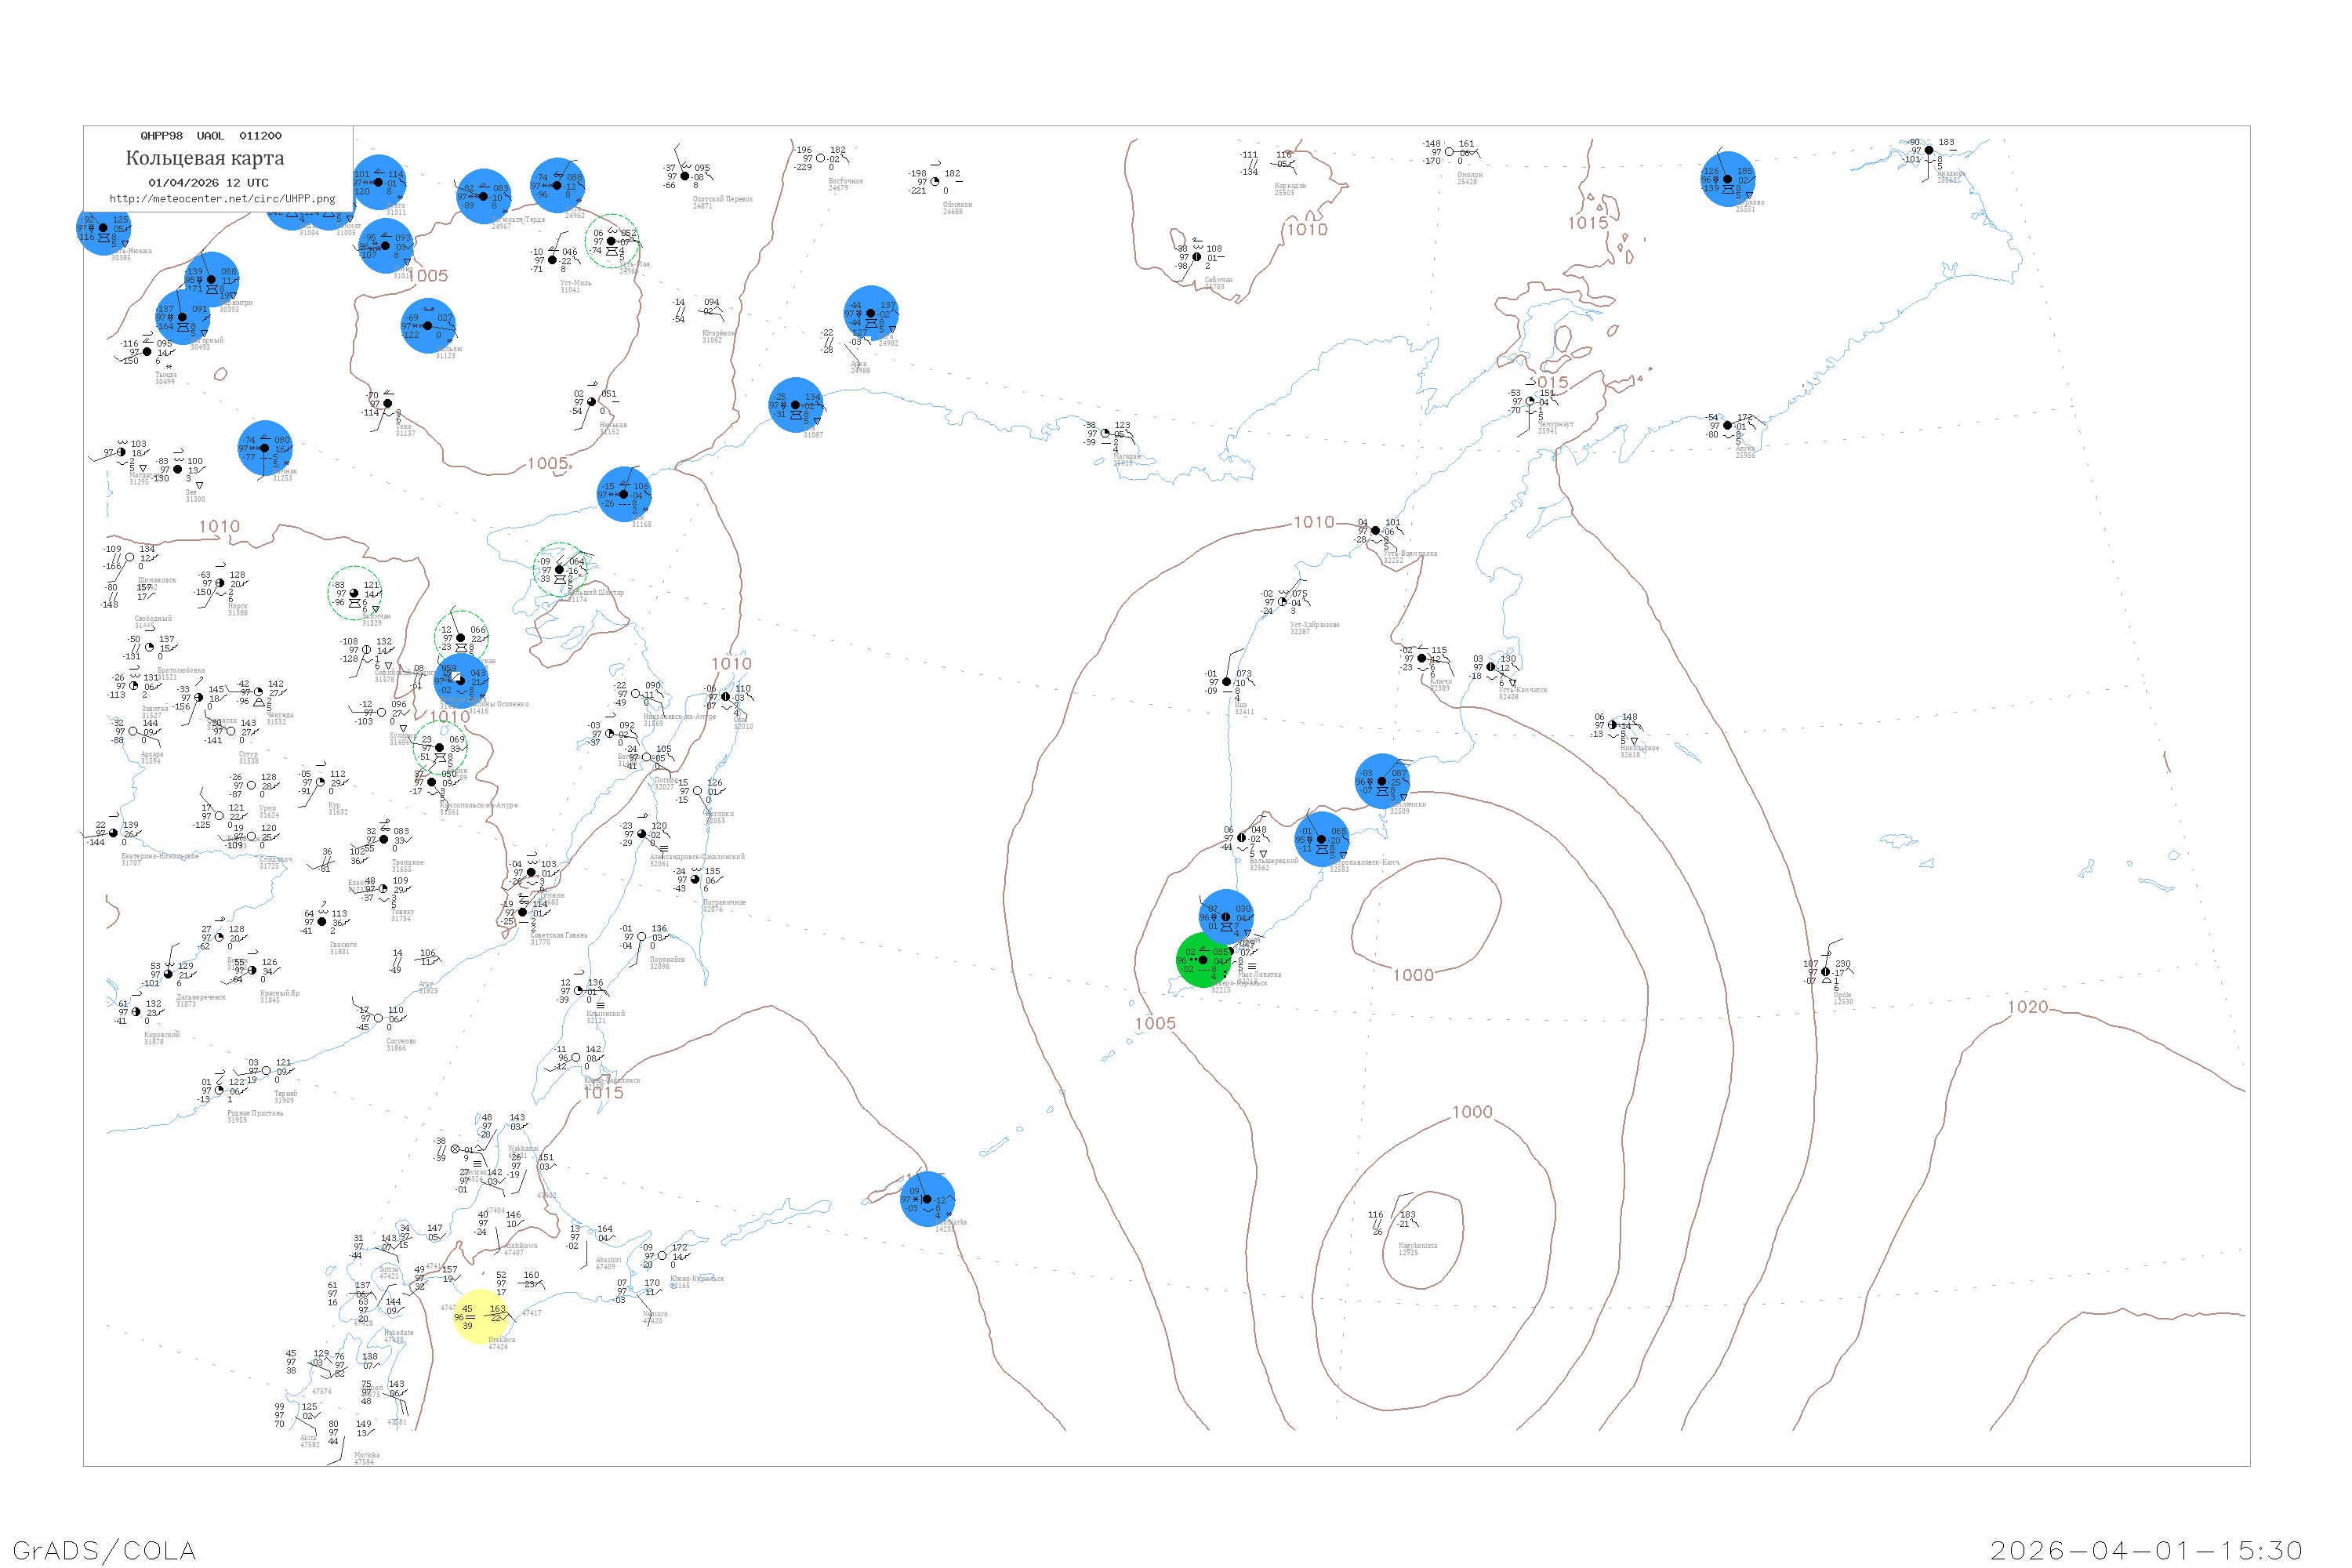The width and height of the screenshot is (2352, 1568).
Task: Click the '01/04/2026 12 UTC' date text
Action: tap(208, 183)
